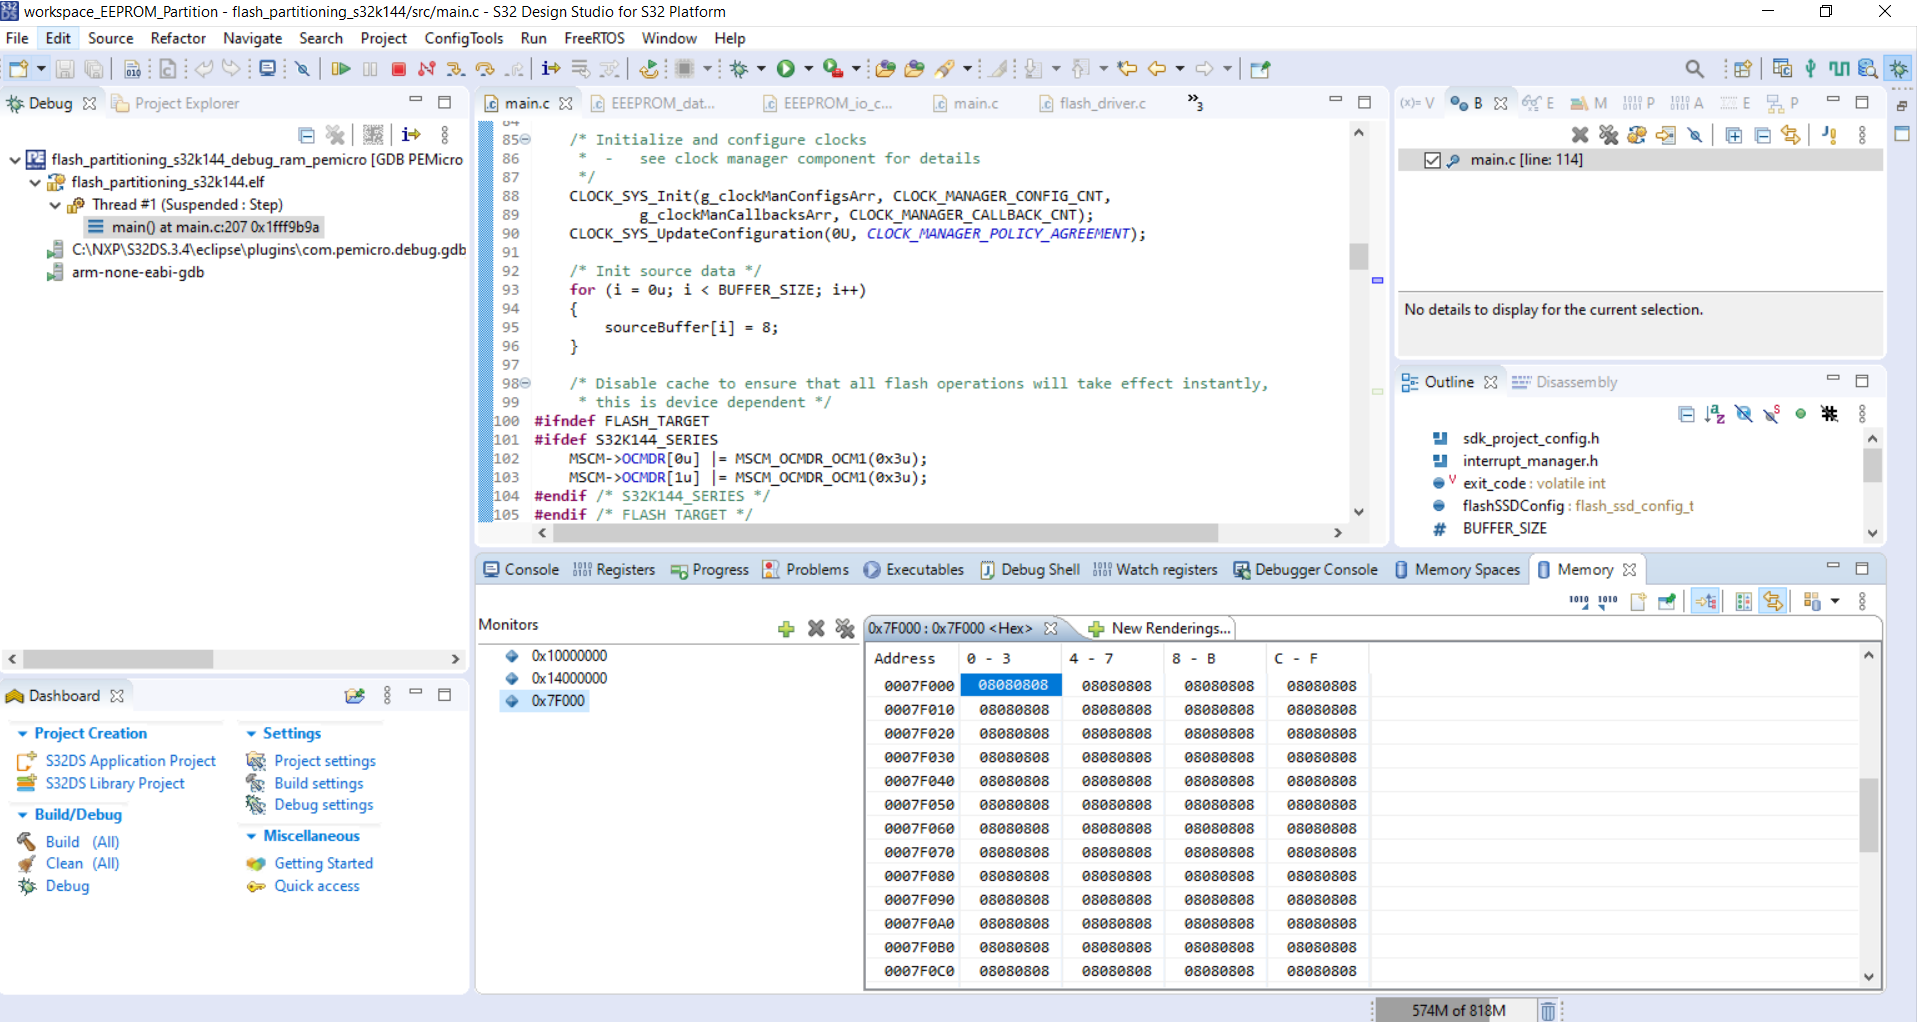
Task: Create an S32DS Application Project
Action: pos(130,760)
